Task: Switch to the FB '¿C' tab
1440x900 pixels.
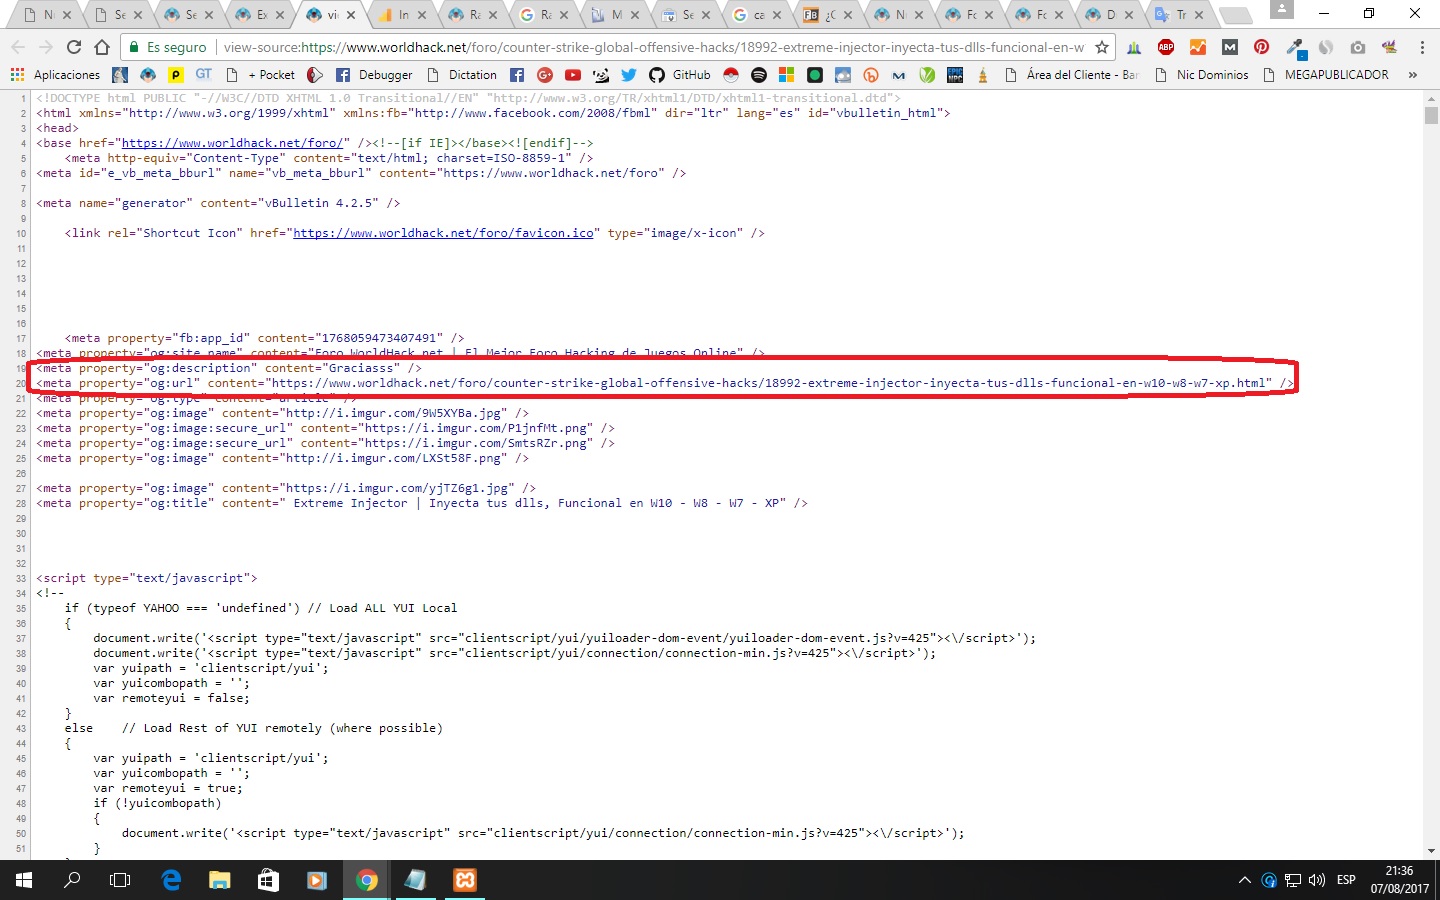Action: (829, 15)
